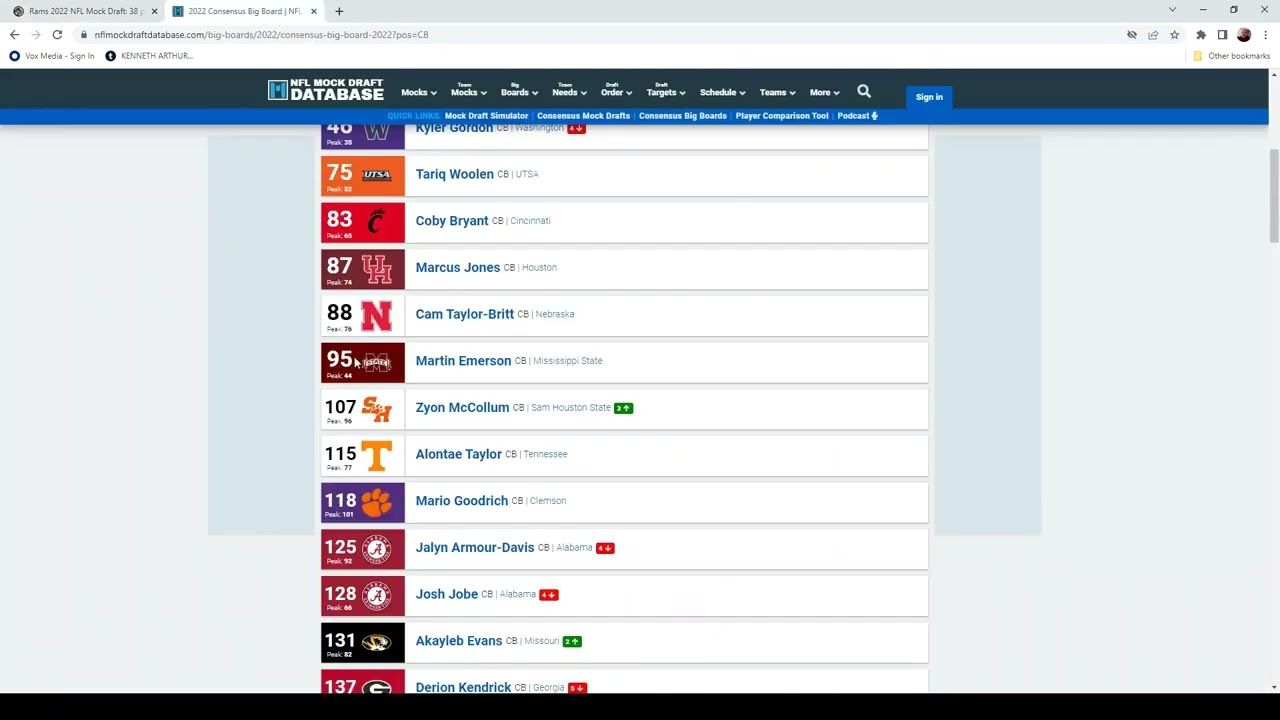
Task: Expand the Draft Targets dropdown menu
Action: 665,90
